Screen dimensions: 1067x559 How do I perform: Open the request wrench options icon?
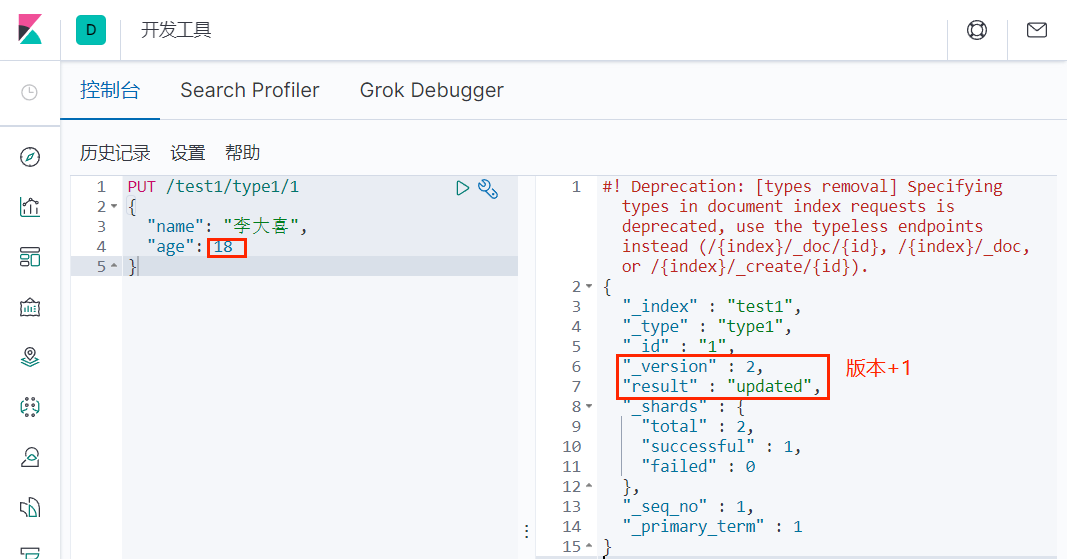[488, 189]
